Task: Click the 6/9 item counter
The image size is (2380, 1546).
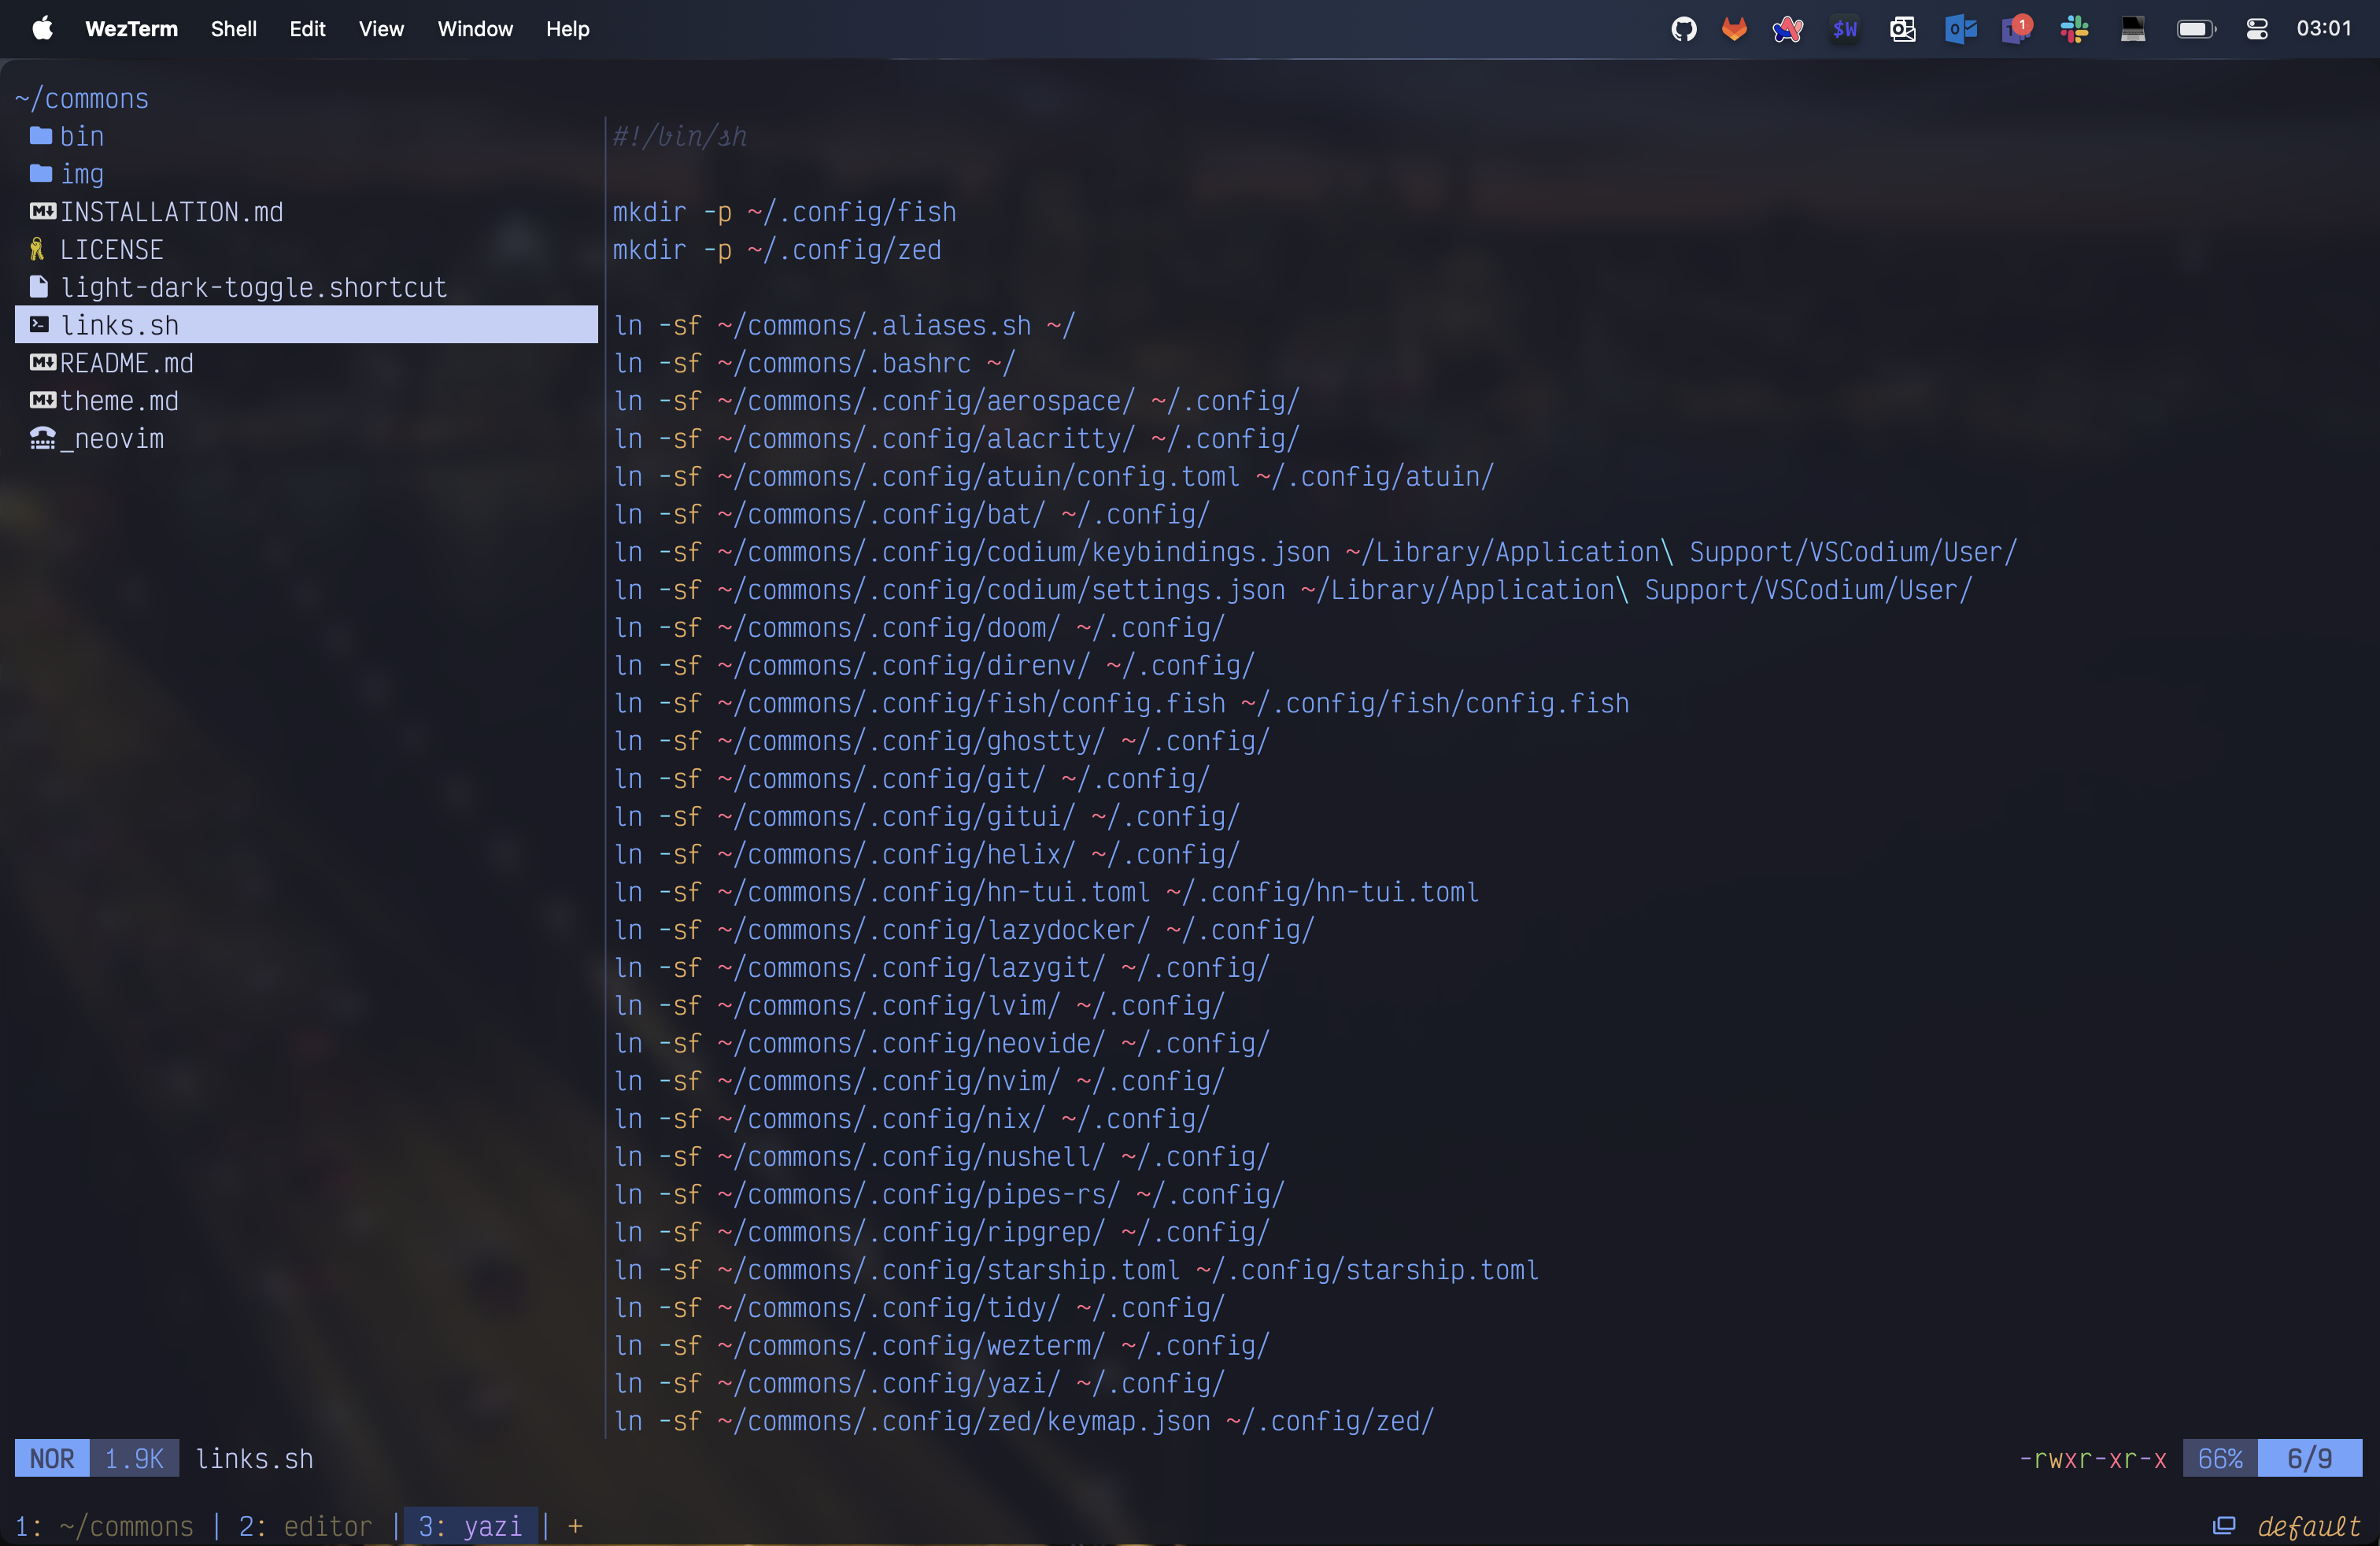Action: (x=2310, y=1458)
